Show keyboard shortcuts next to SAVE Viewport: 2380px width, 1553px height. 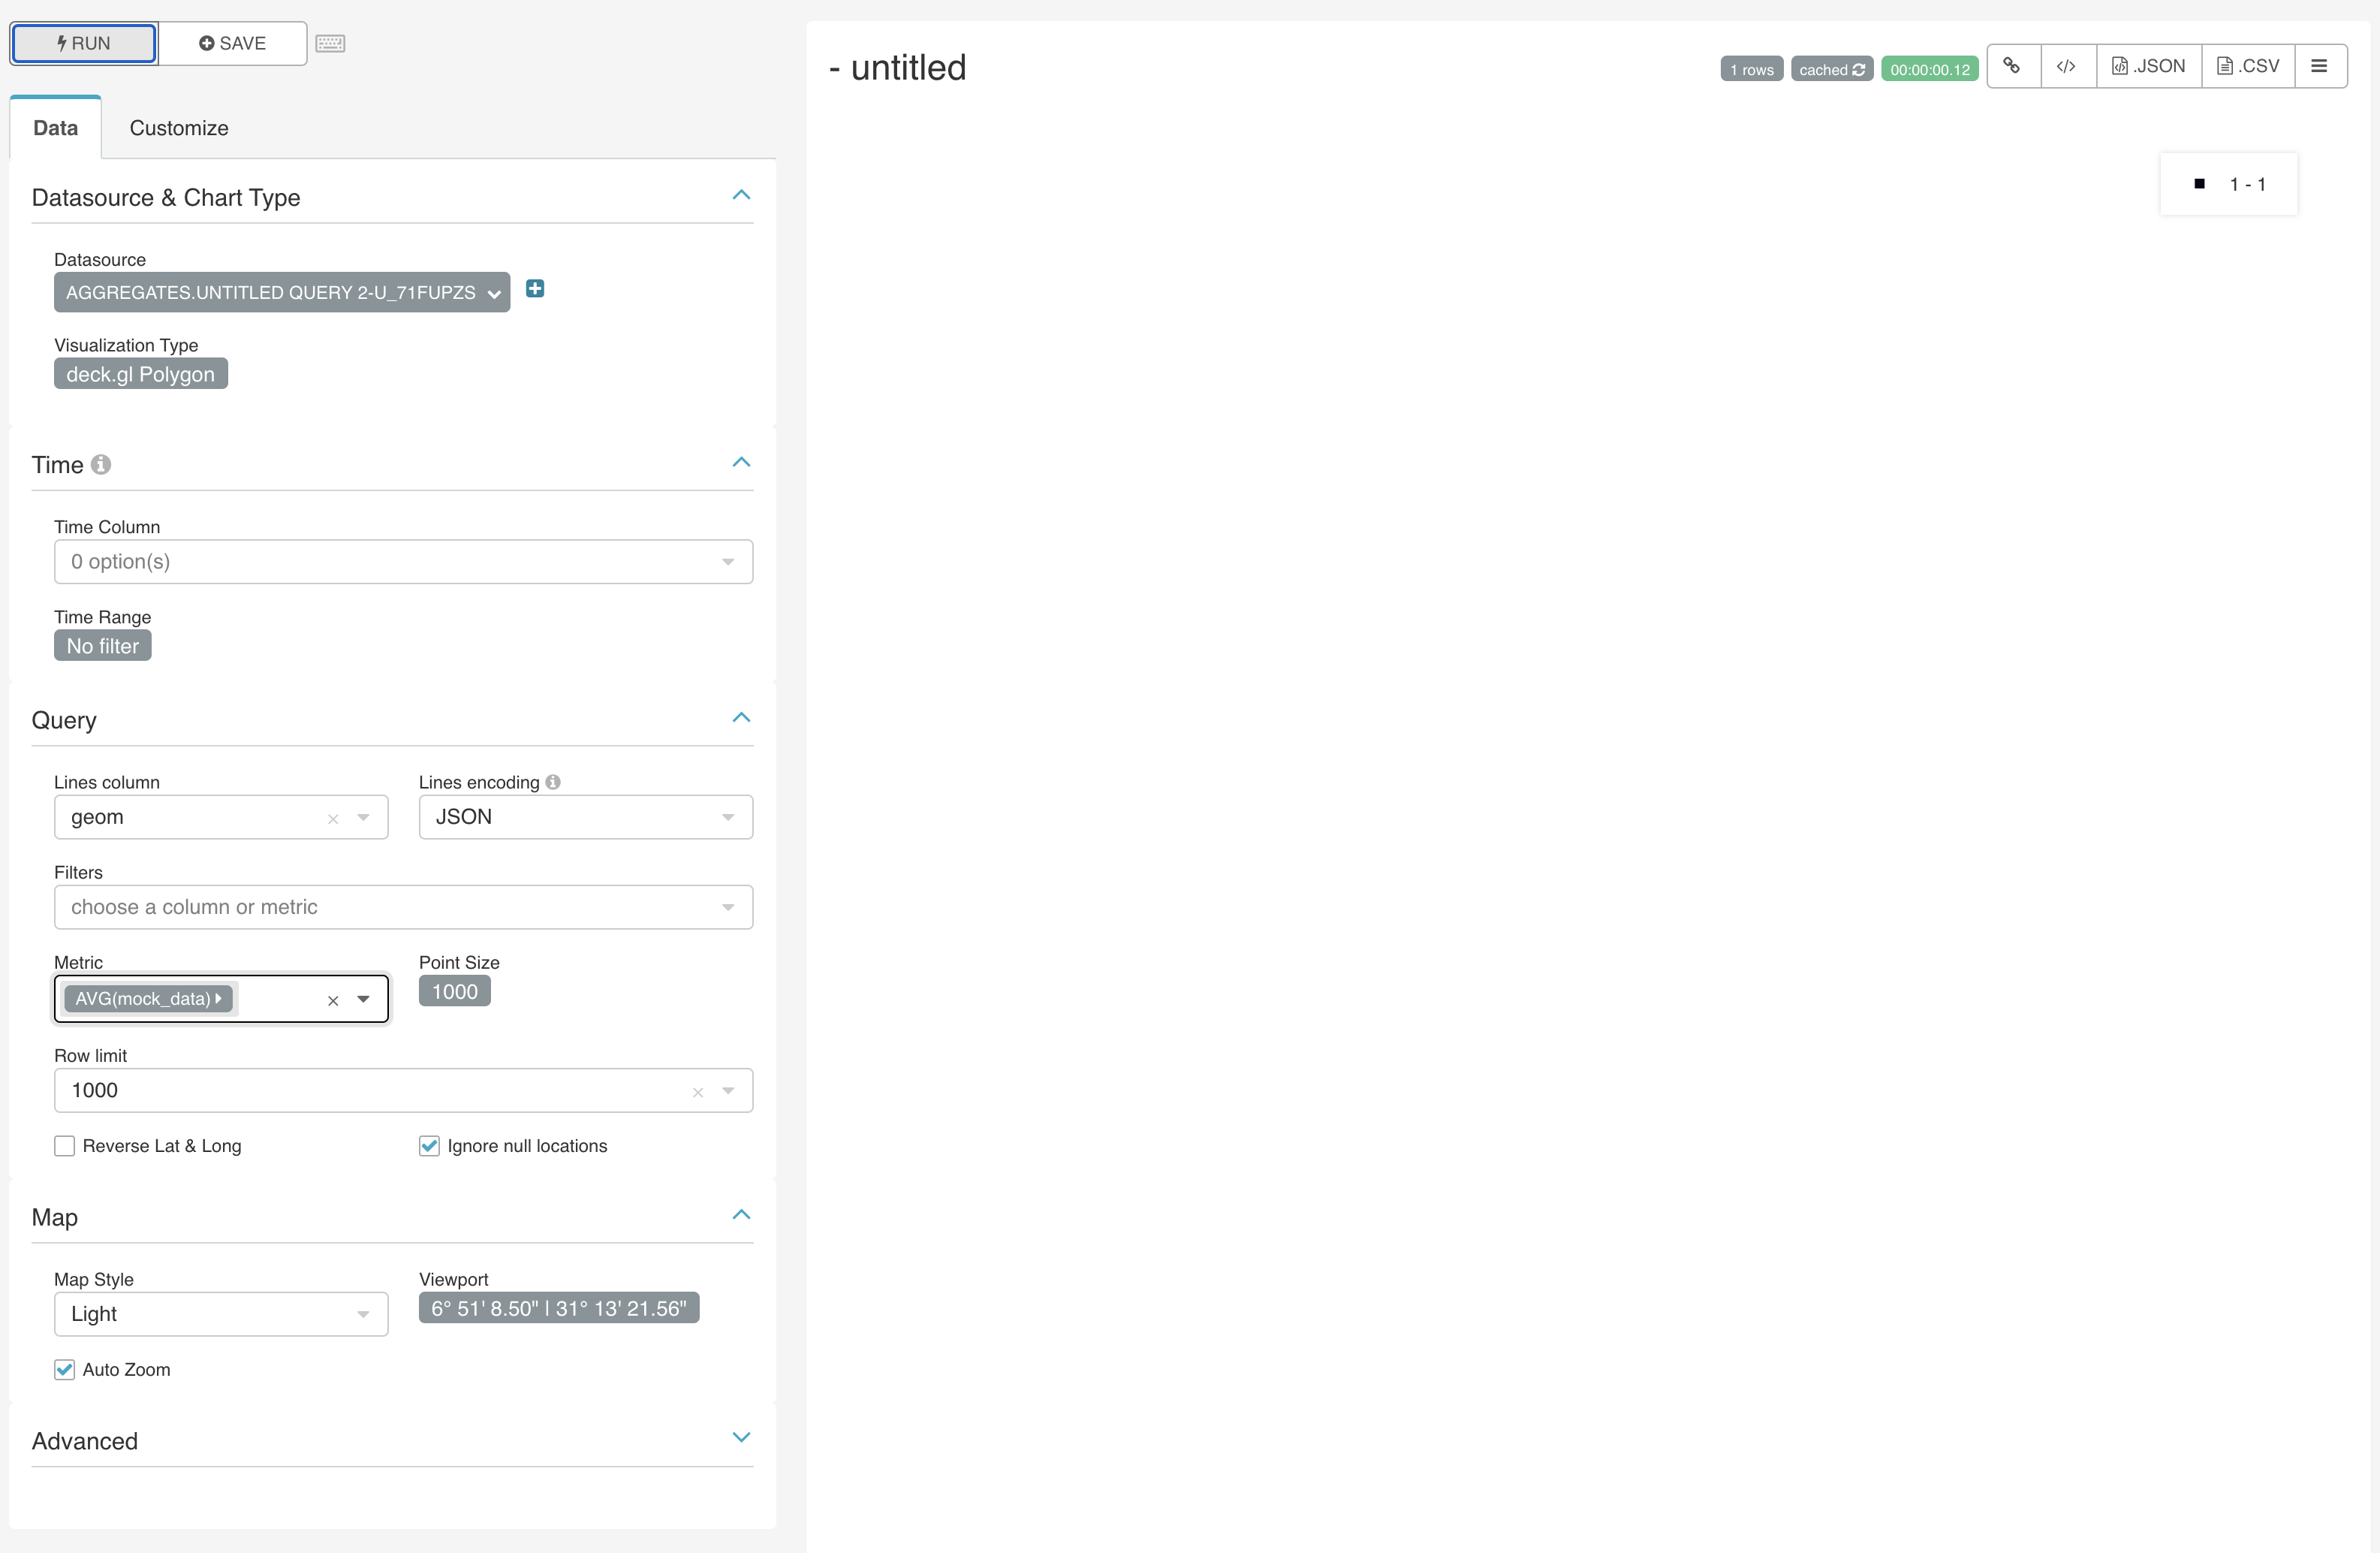tap(330, 43)
